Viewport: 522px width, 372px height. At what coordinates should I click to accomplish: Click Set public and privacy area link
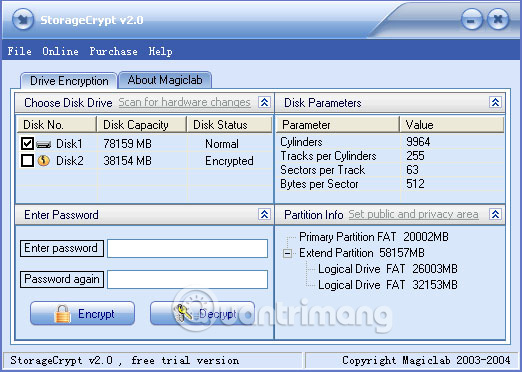click(413, 214)
